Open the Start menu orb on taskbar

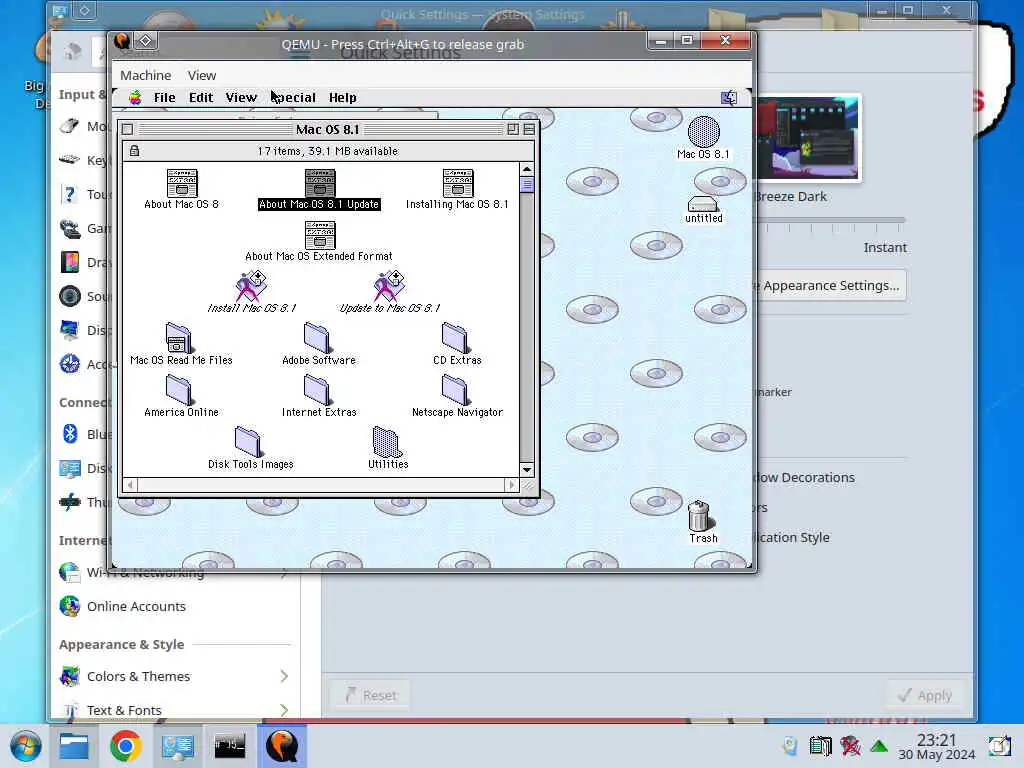(x=25, y=746)
